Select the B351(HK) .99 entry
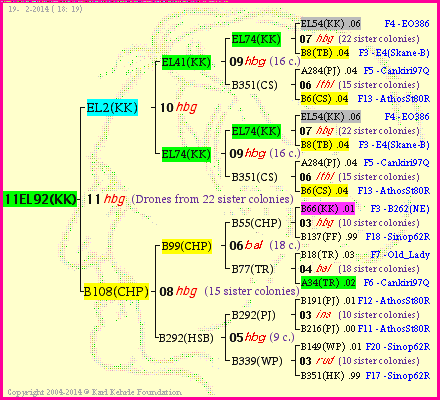 click(x=330, y=376)
